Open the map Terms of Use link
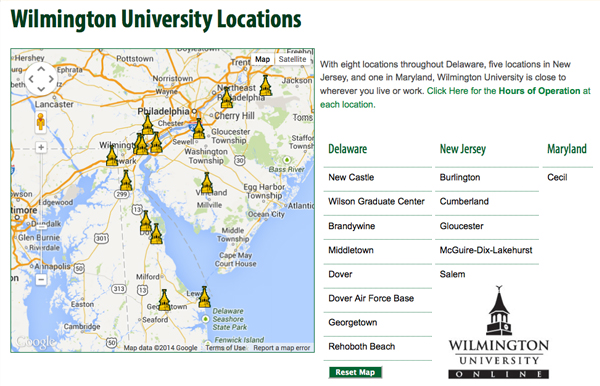 click(225, 348)
